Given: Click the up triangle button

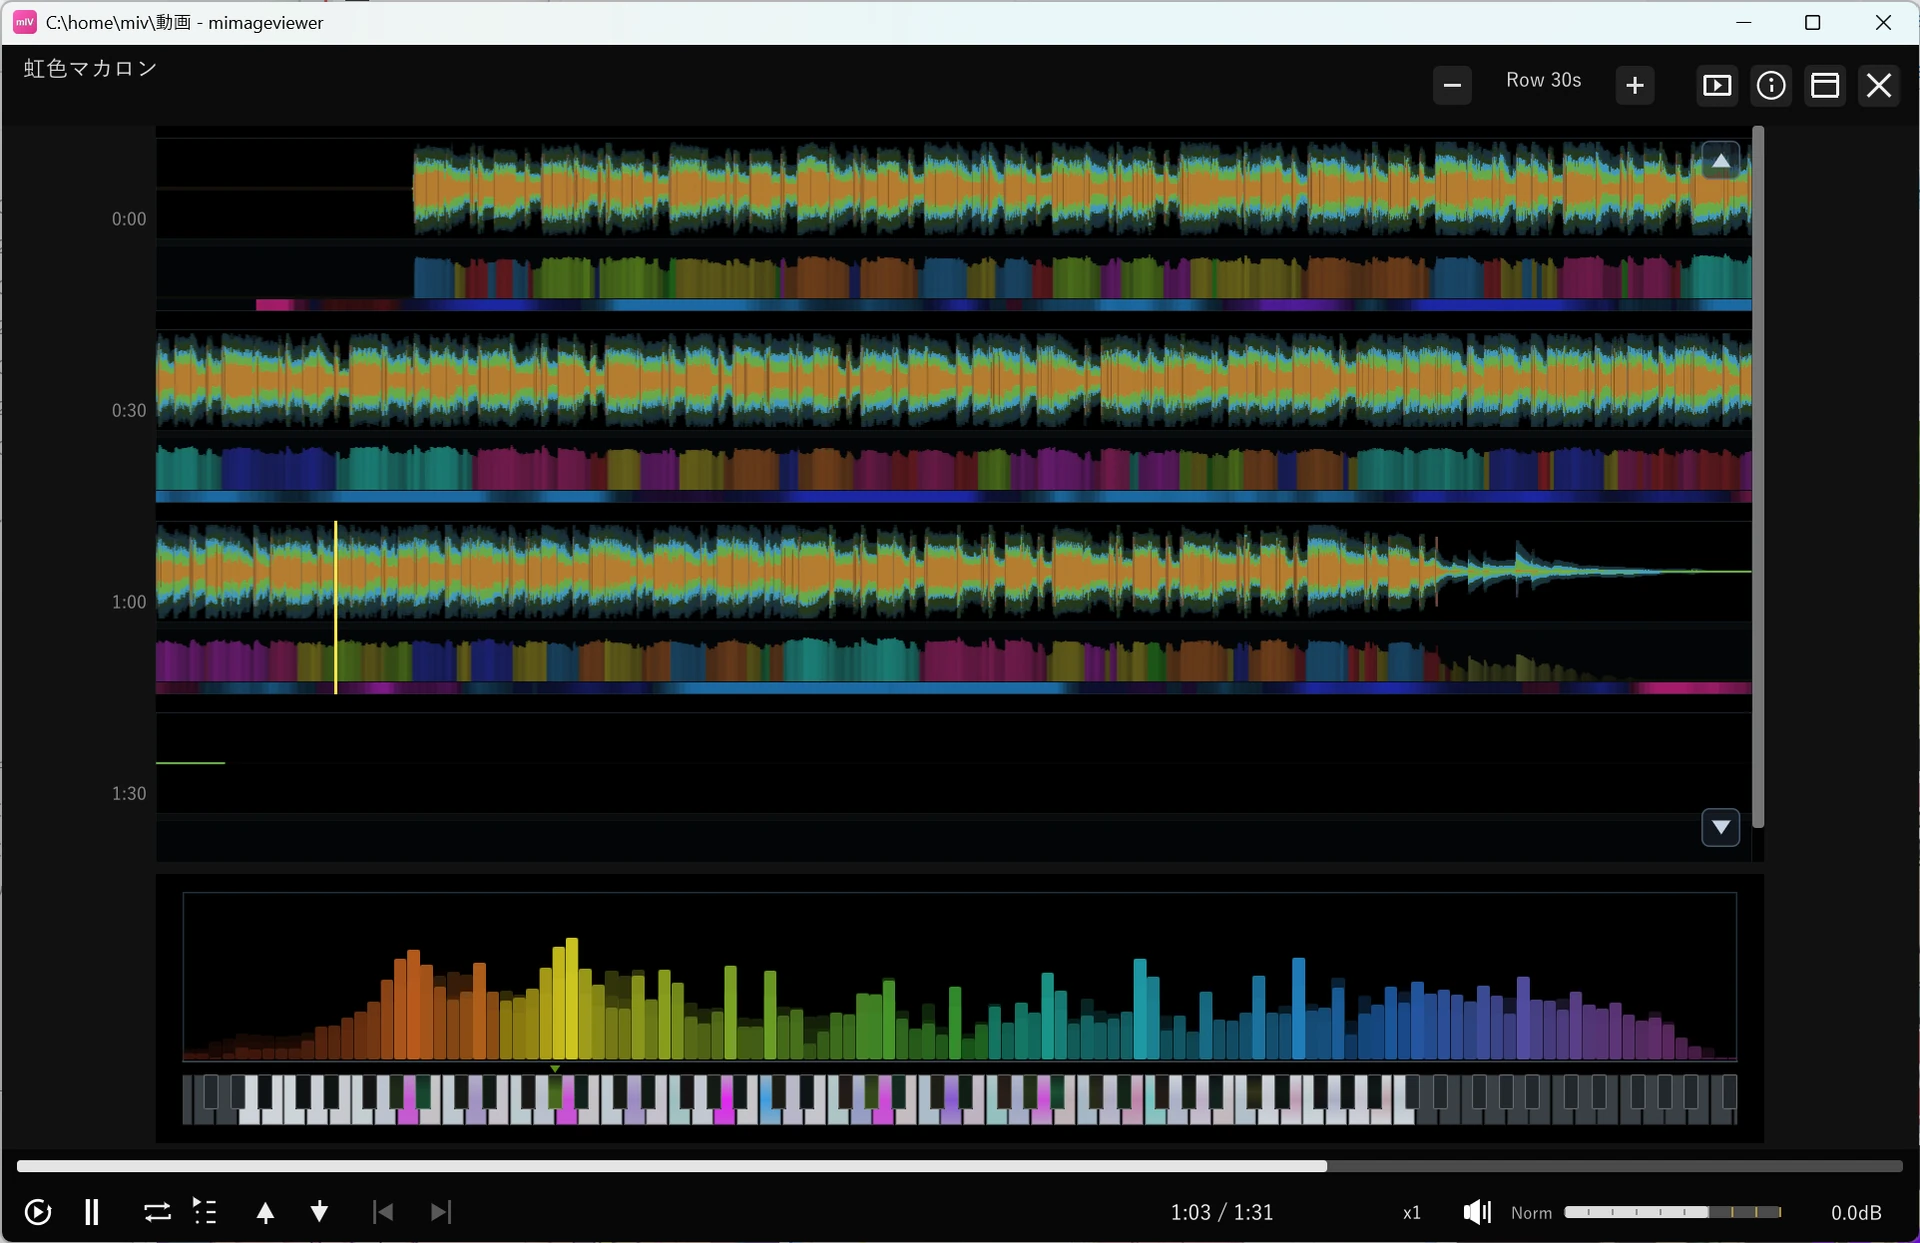Looking at the screenshot, I should [265, 1212].
